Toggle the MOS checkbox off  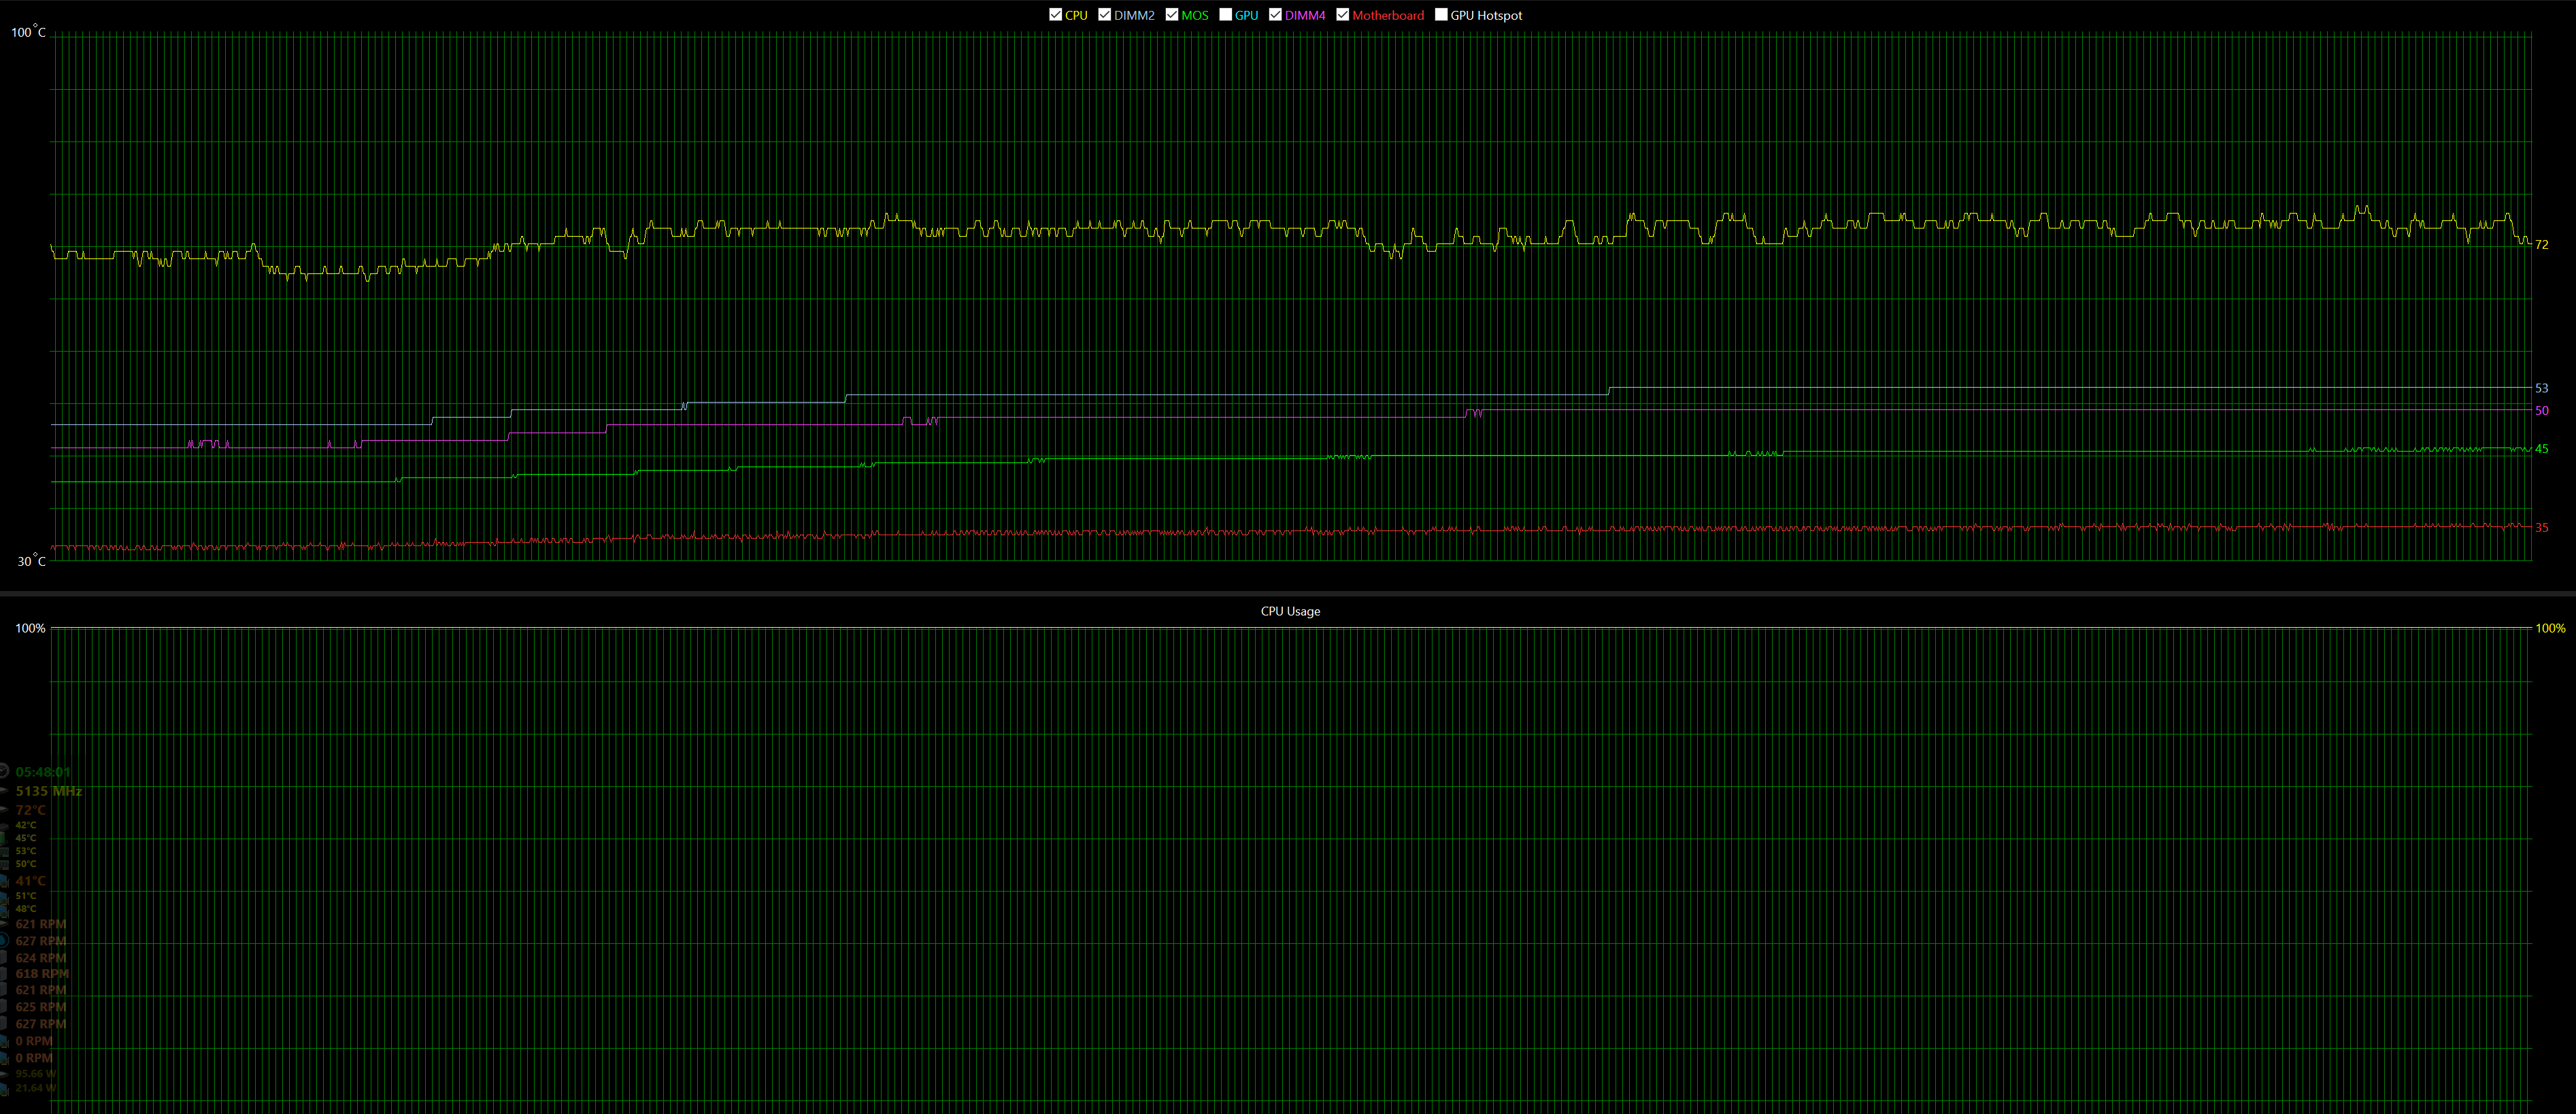tap(1172, 15)
